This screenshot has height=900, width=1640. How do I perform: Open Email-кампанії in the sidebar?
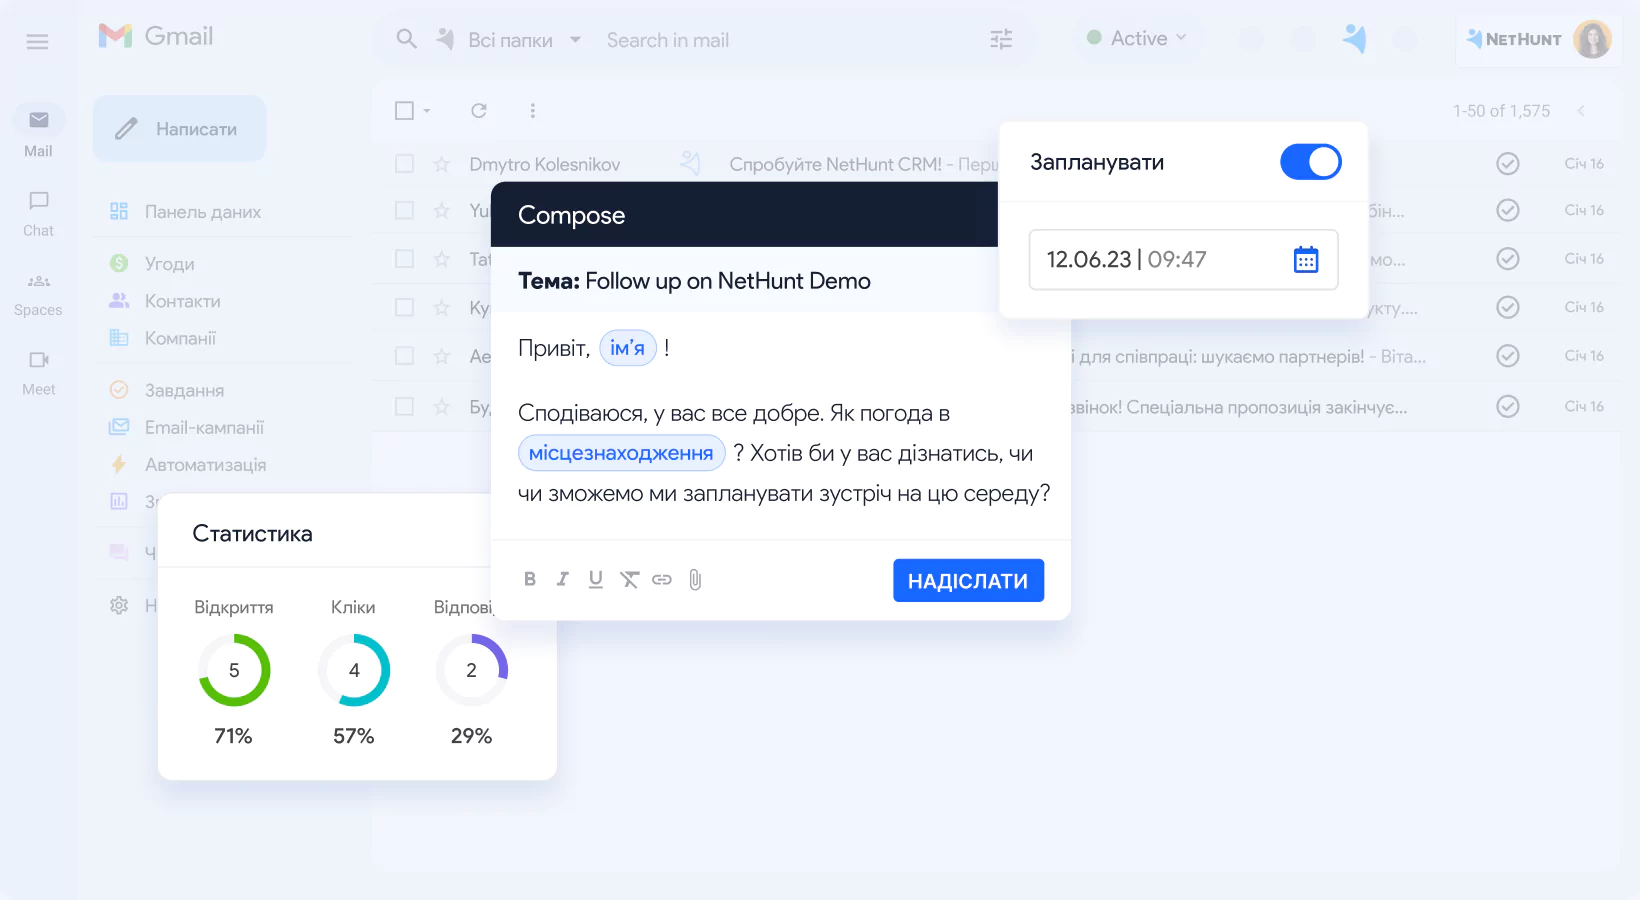(187, 427)
